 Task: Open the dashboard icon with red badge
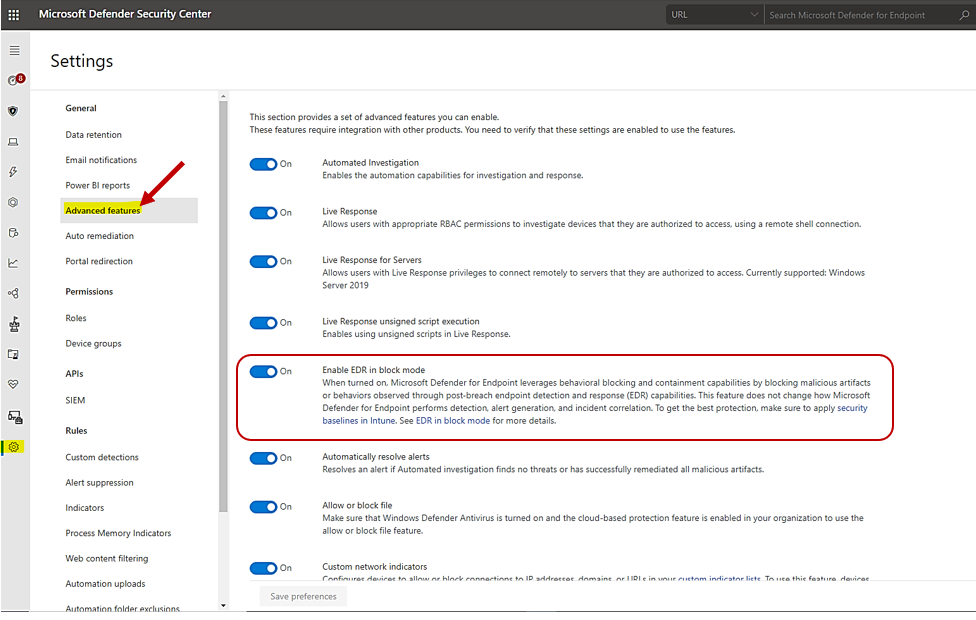(x=15, y=80)
